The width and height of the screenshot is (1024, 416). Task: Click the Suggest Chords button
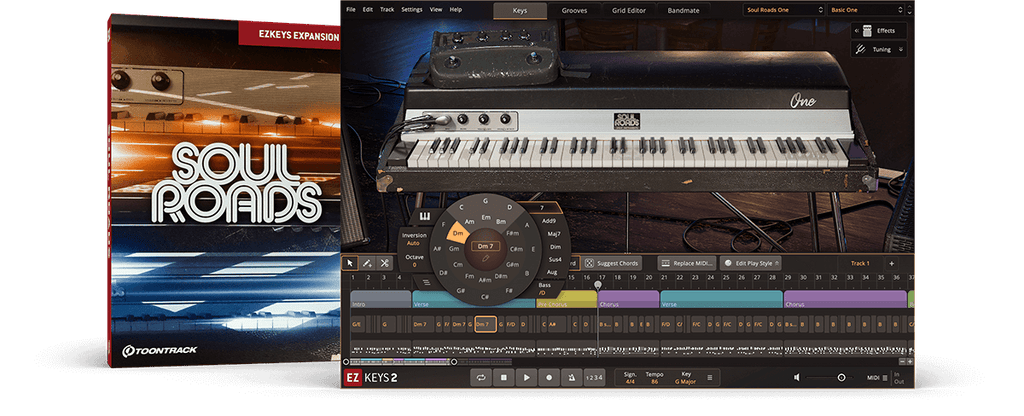(612, 263)
